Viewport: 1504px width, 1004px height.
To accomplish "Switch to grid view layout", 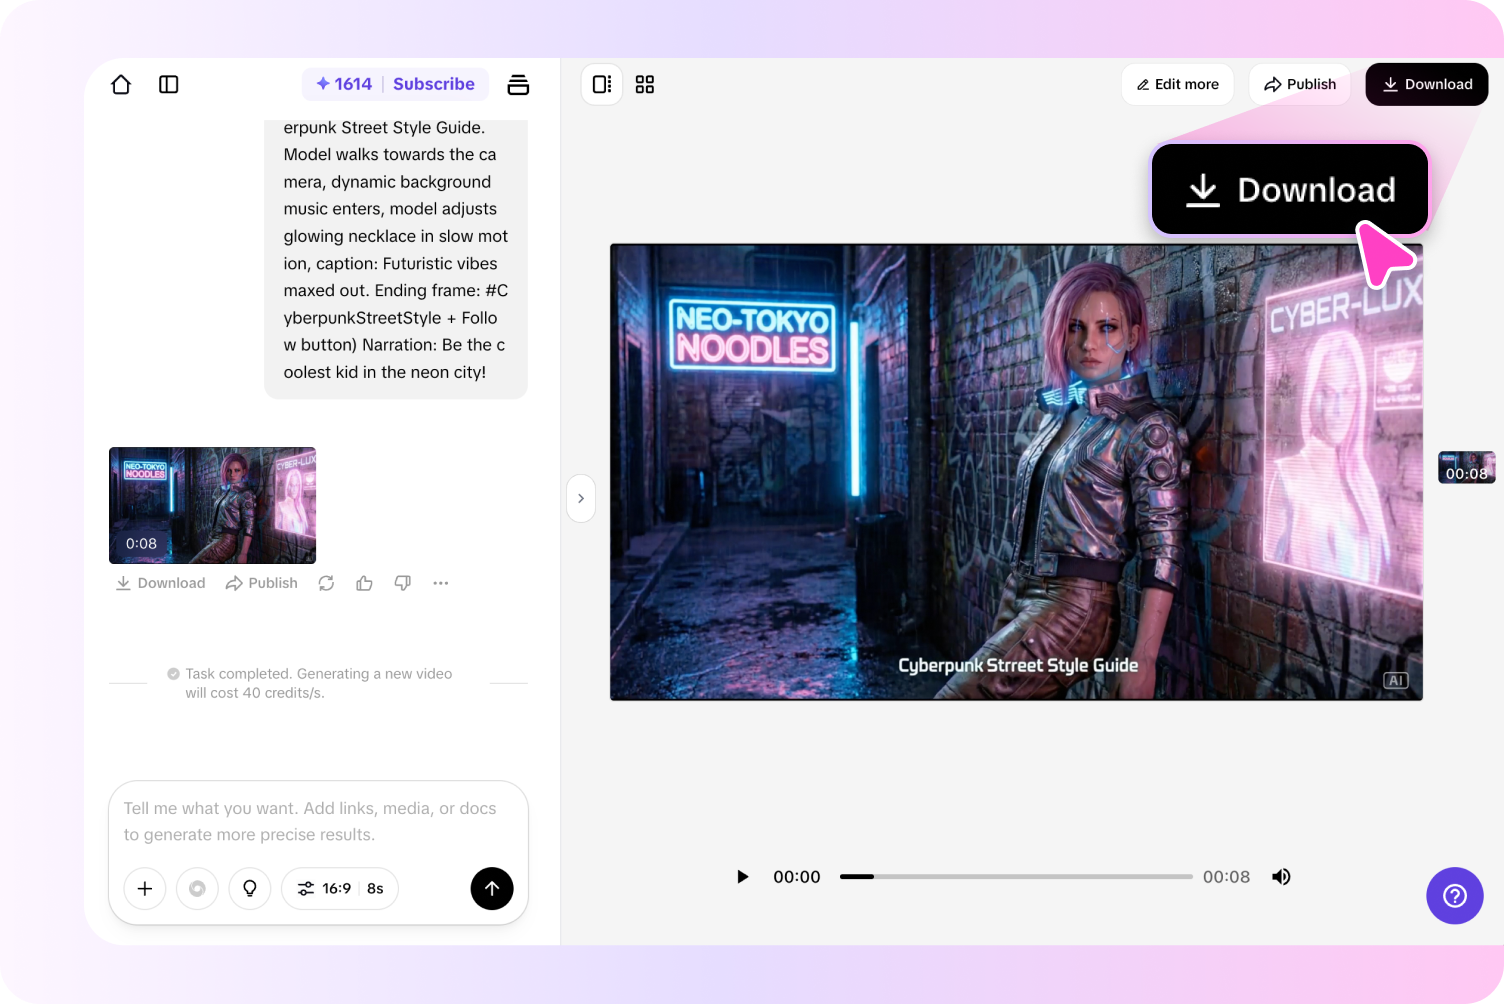I will (645, 84).
